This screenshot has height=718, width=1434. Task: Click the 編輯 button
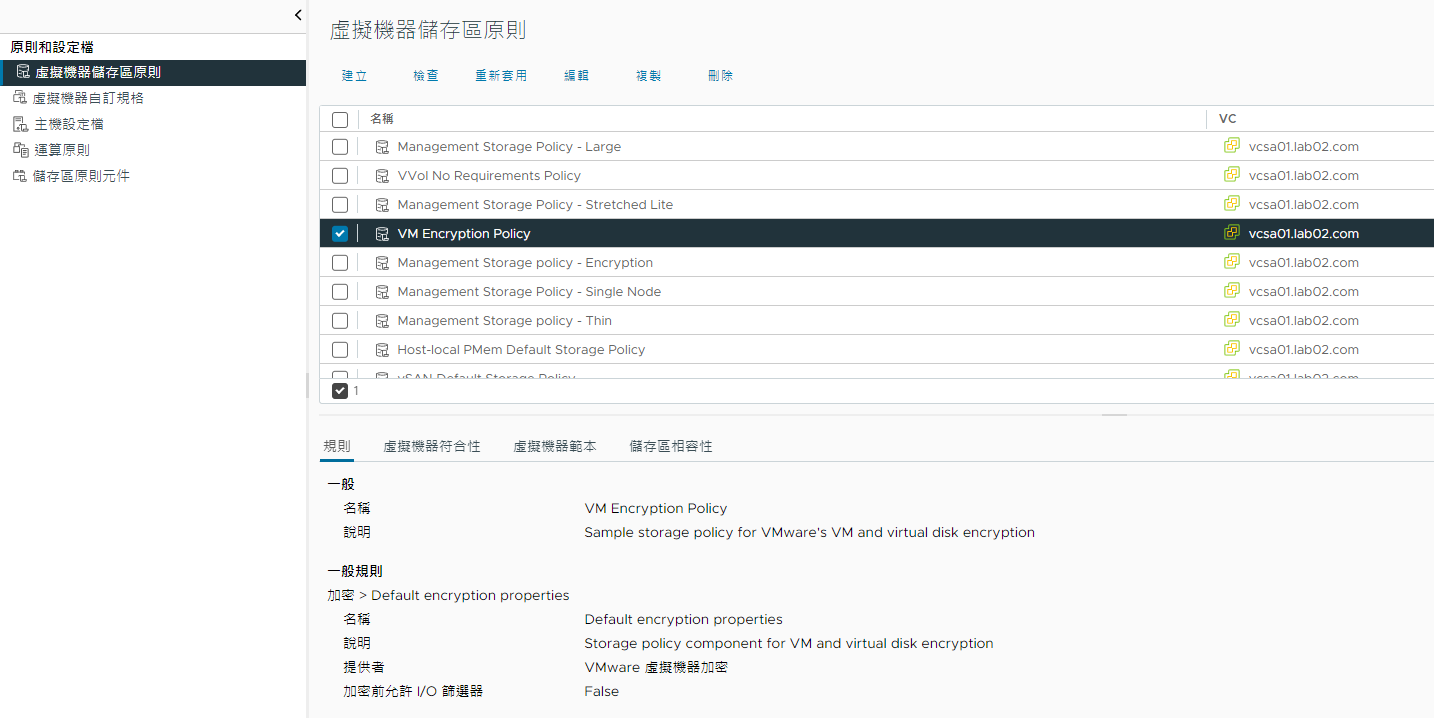click(577, 76)
